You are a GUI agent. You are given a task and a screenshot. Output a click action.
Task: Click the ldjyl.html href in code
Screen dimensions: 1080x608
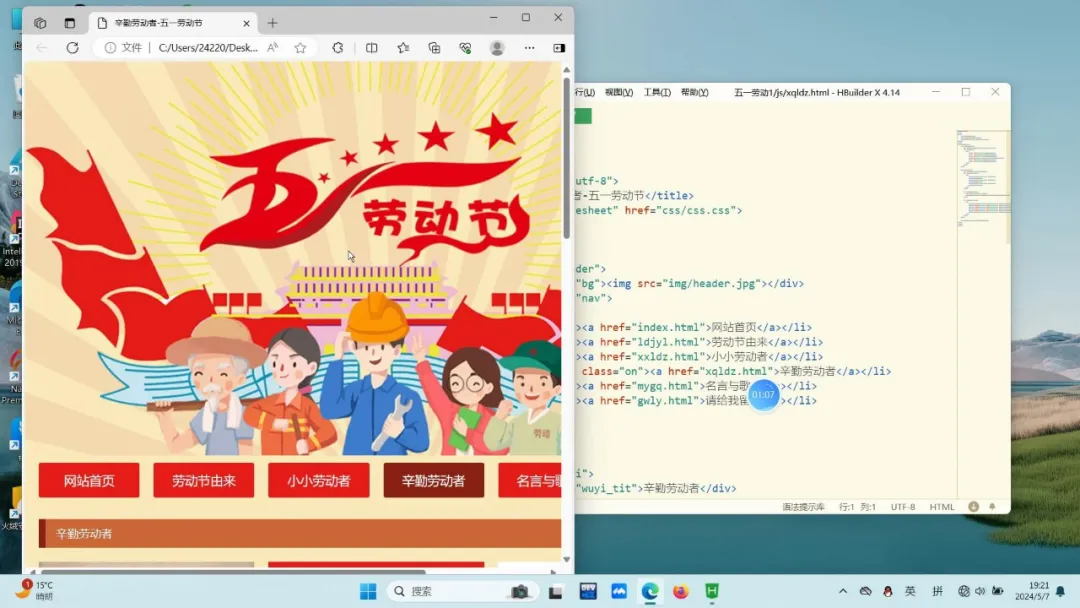click(x=672, y=342)
